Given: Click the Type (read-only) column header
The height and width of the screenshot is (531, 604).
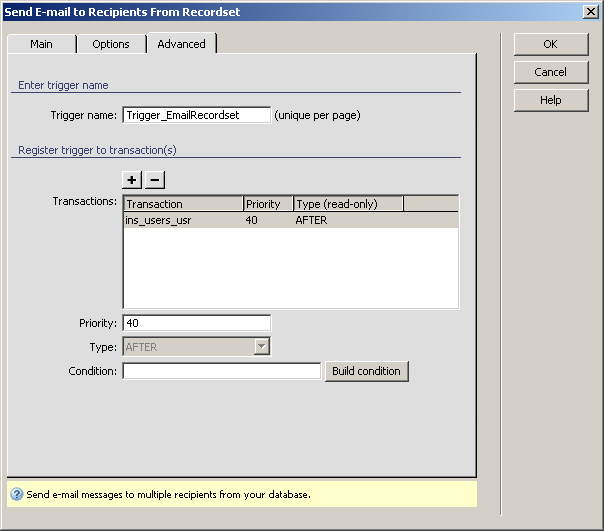Looking at the screenshot, I should [x=348, y=204].
